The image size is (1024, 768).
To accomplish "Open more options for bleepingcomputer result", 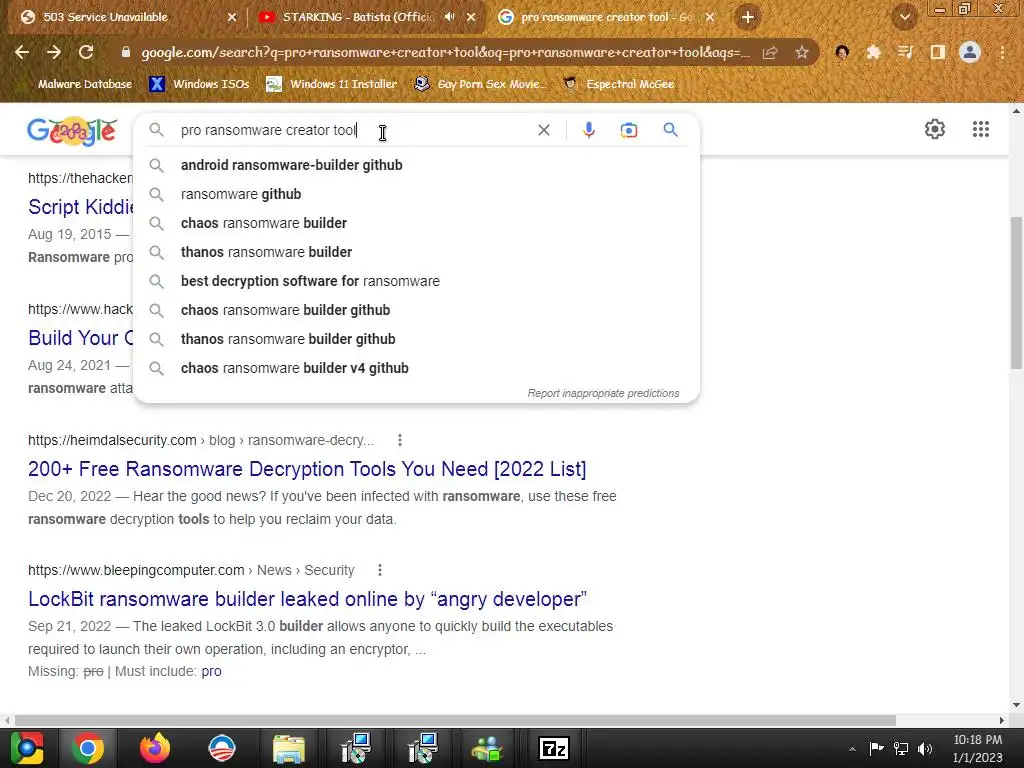I will [x=379, y=570].
